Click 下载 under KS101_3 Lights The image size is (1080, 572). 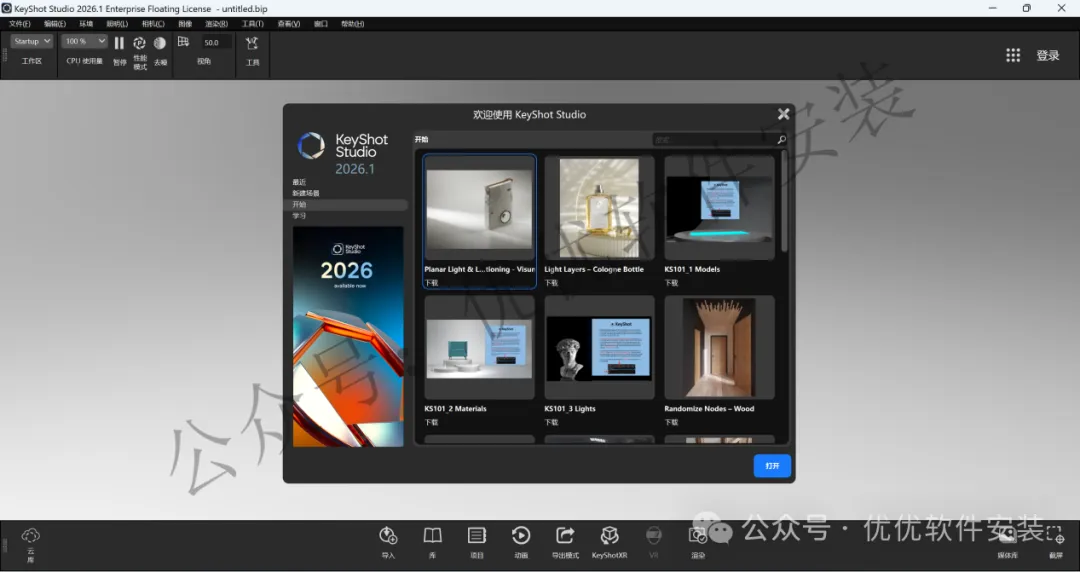551,422
